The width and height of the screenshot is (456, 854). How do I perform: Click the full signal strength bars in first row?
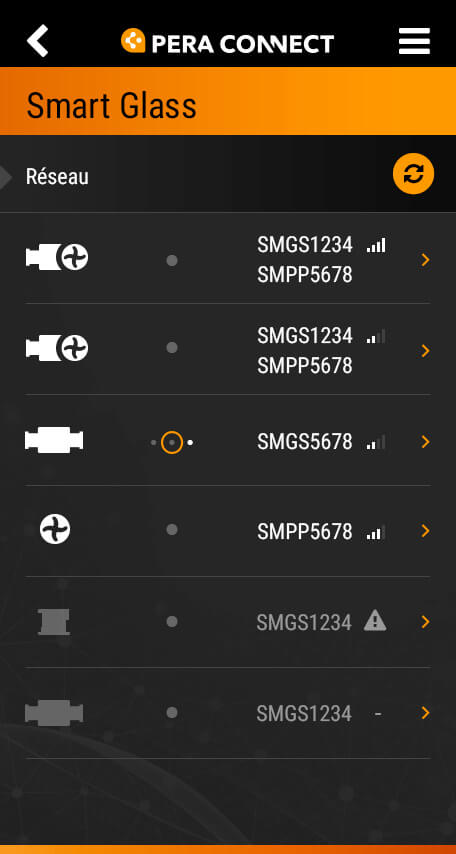click(x=376, y=246)
